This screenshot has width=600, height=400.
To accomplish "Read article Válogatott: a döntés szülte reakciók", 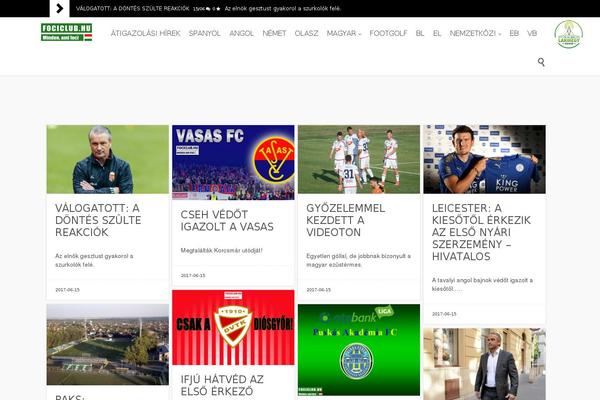I will coord(98,220).
